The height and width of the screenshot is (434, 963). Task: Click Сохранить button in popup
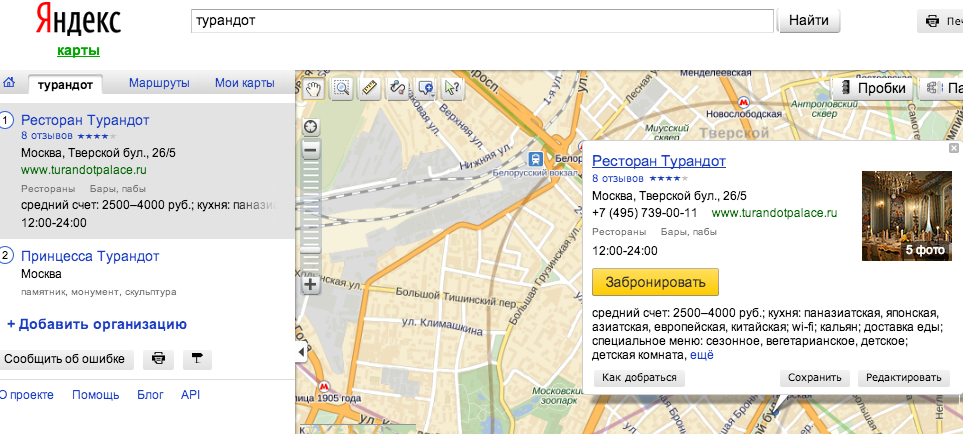point(815,378)
